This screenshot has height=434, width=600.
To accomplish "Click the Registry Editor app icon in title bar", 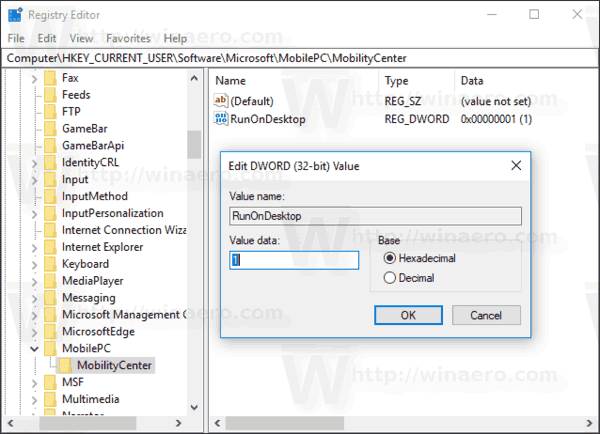I will click(15, 15).
